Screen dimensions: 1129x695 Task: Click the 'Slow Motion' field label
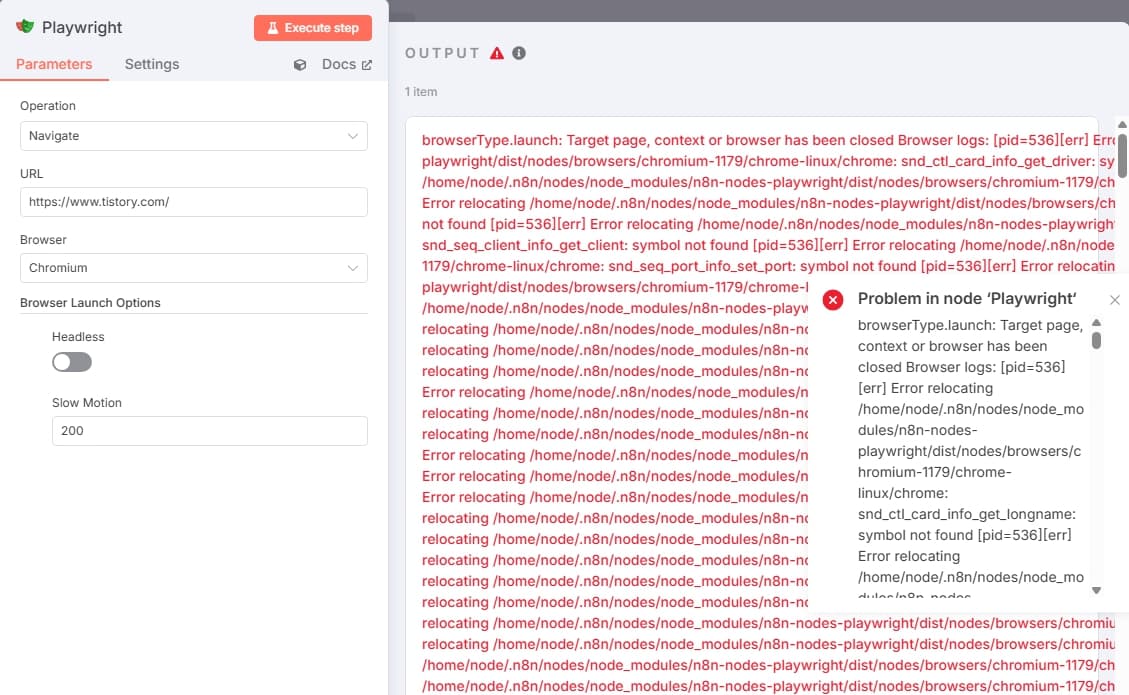pos(86,403)
